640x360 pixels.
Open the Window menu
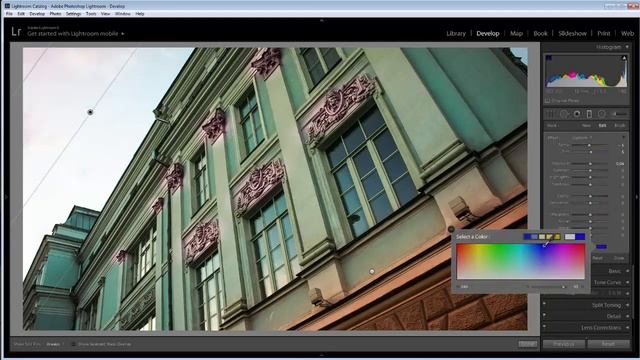tap(122, 13)
